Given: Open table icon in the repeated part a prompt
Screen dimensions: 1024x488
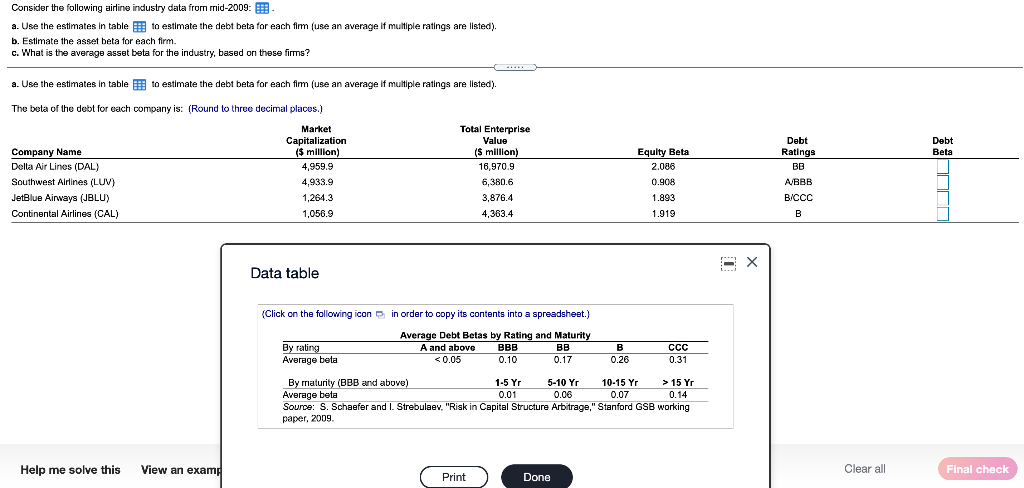Looking at the screenshot, I should coord(139,85).
